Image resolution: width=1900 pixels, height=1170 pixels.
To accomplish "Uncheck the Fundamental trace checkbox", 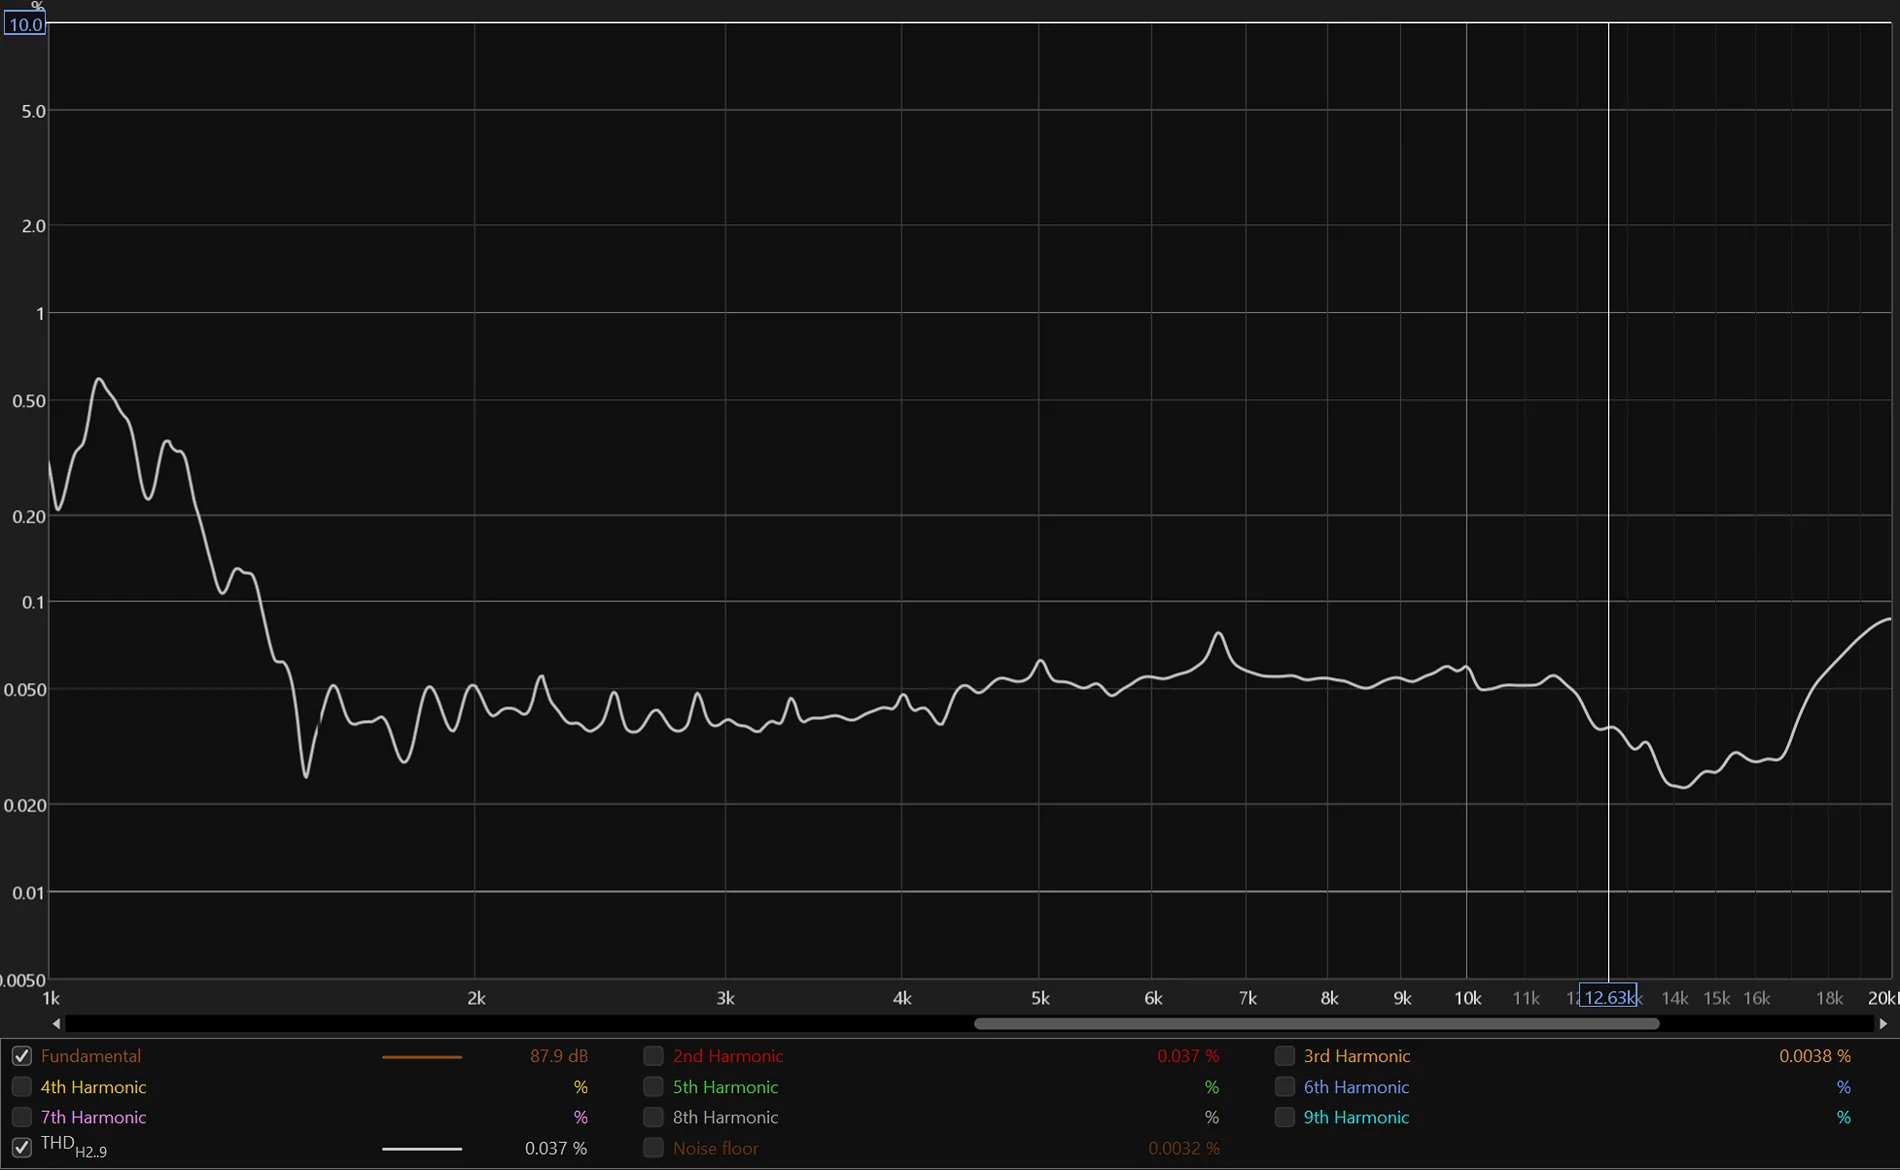I will [x=21, y=1056].
